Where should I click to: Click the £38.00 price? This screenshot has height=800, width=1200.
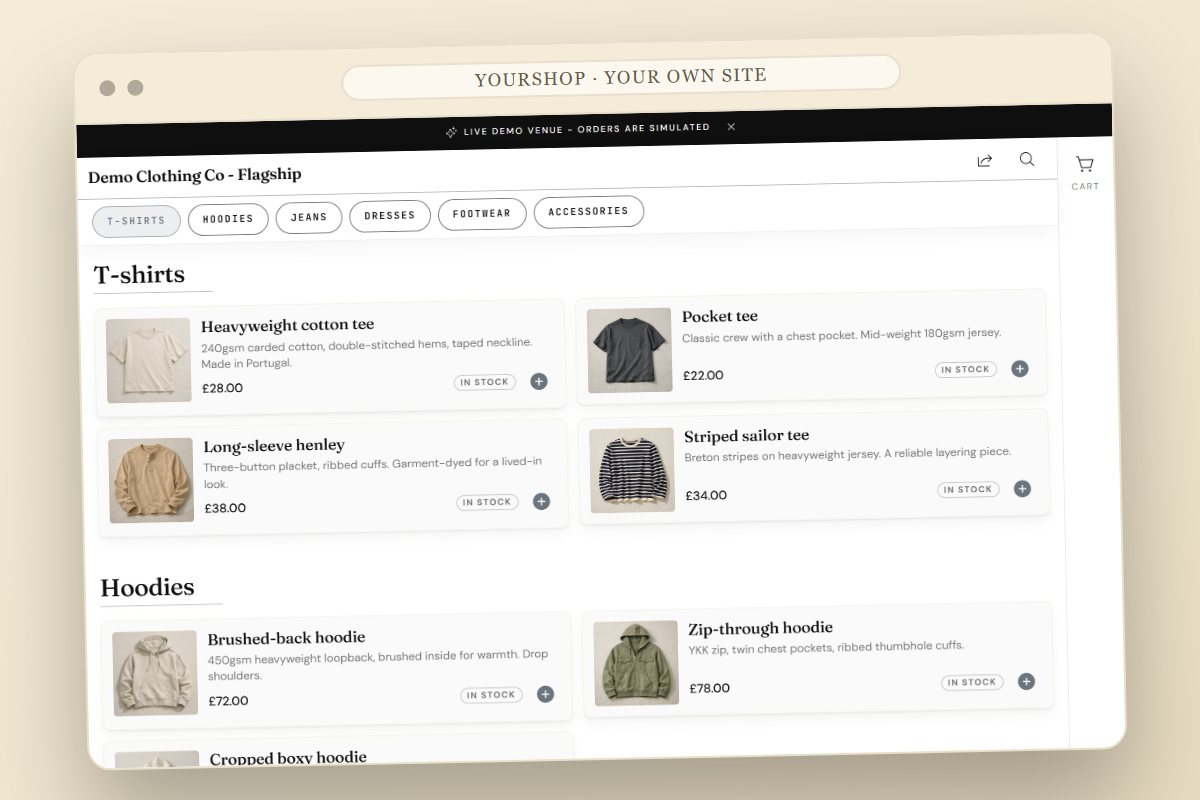tap(225, 508)
